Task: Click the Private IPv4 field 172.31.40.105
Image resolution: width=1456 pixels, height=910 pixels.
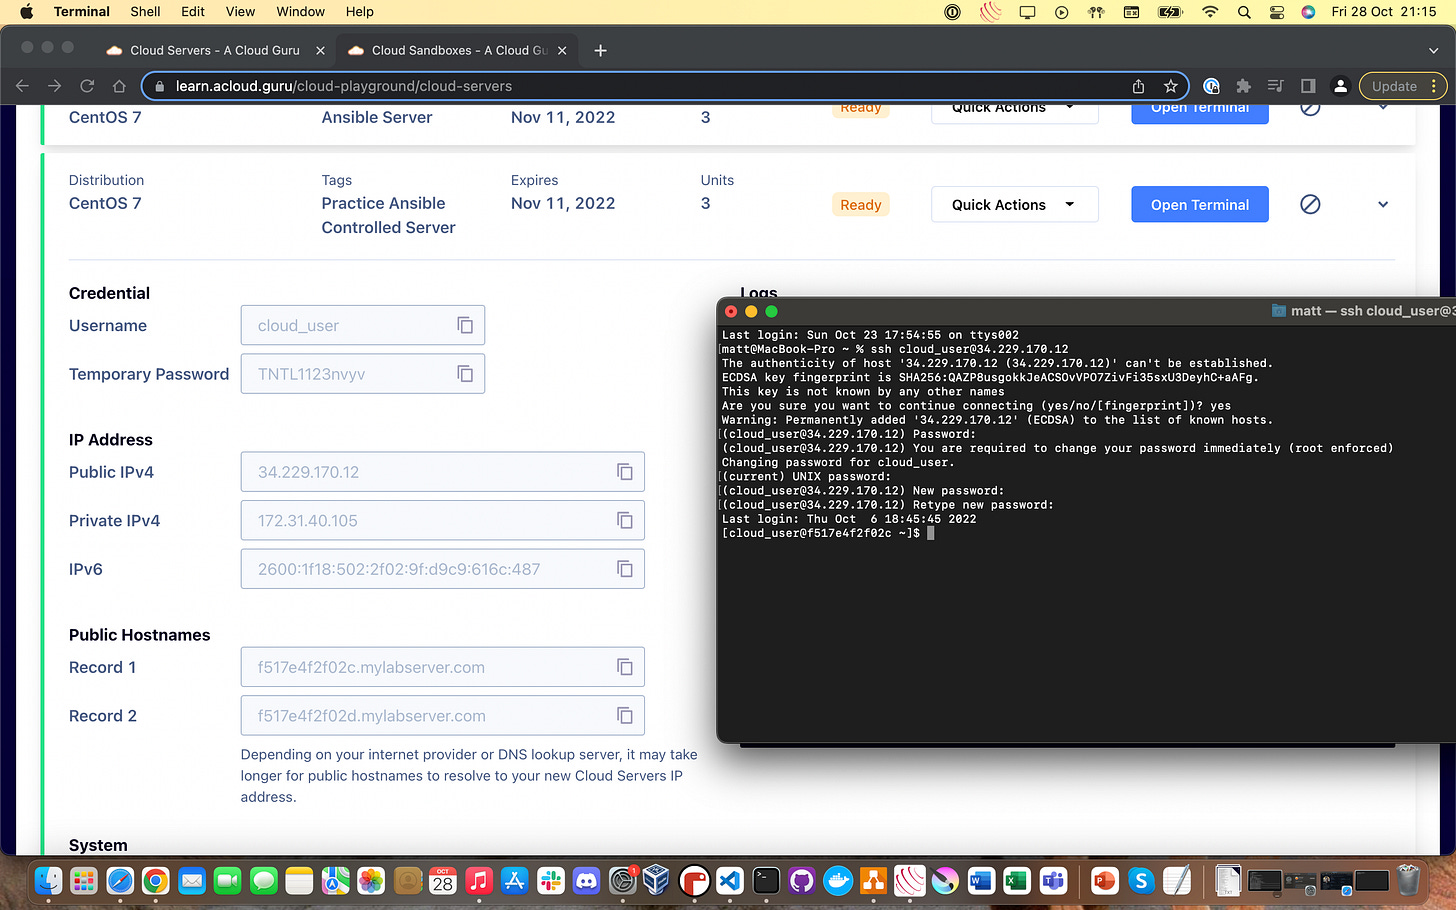Action: pos(442,520)
